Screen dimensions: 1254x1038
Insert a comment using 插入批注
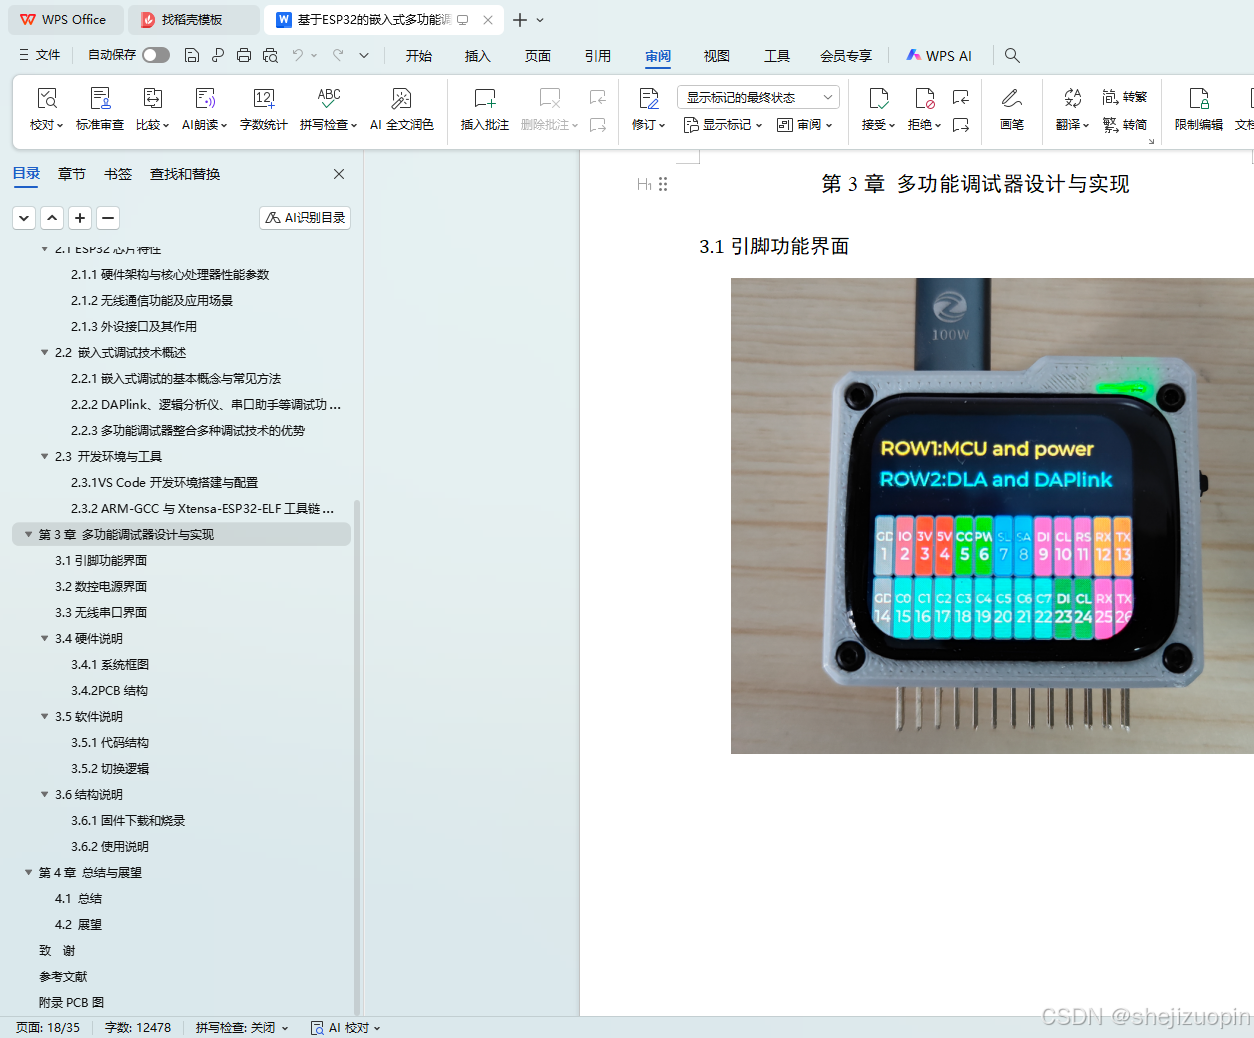click(484, 108)
